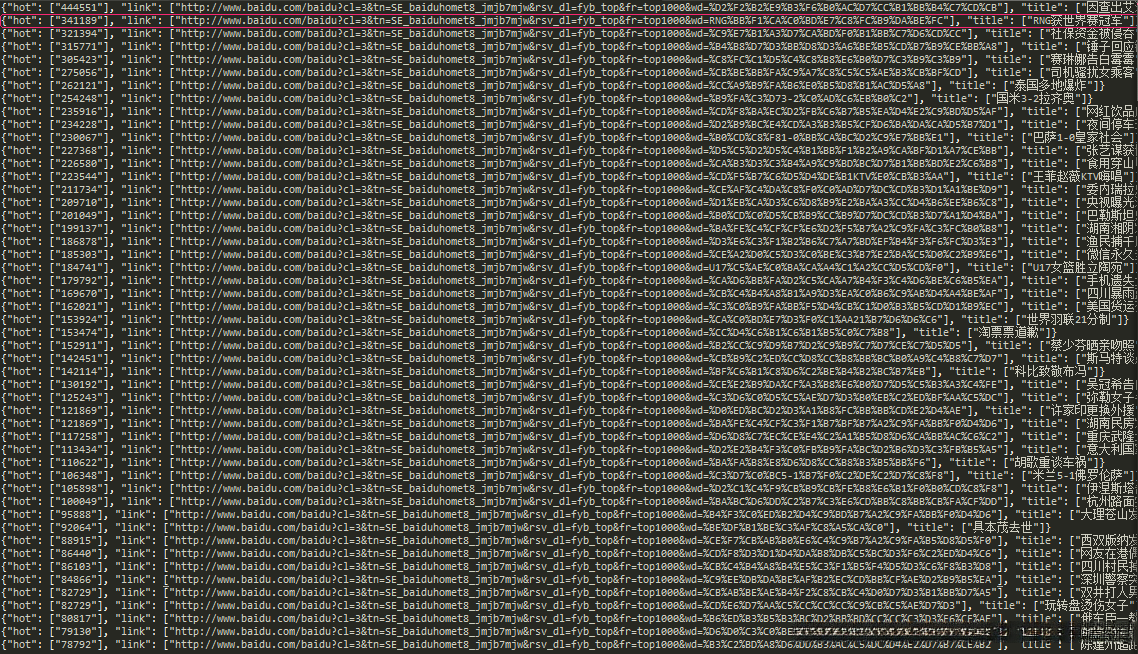Click the hot value "211734"
Image resolution: width=1138 pixels, height=654 pixels.
[x=80, y=189]
